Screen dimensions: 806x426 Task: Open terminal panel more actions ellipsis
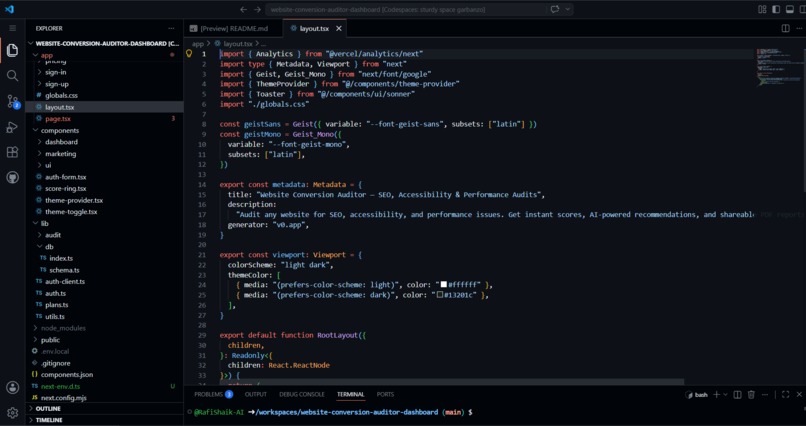point(766,395)
